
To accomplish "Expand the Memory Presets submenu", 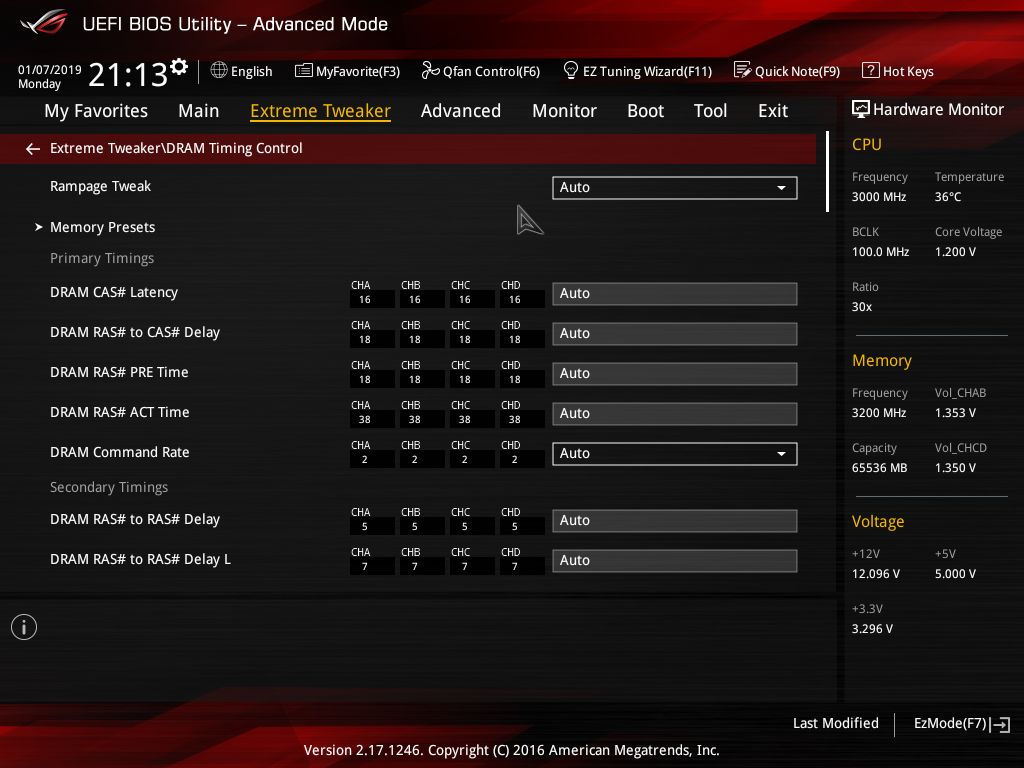I will click(x=103, y=227).
